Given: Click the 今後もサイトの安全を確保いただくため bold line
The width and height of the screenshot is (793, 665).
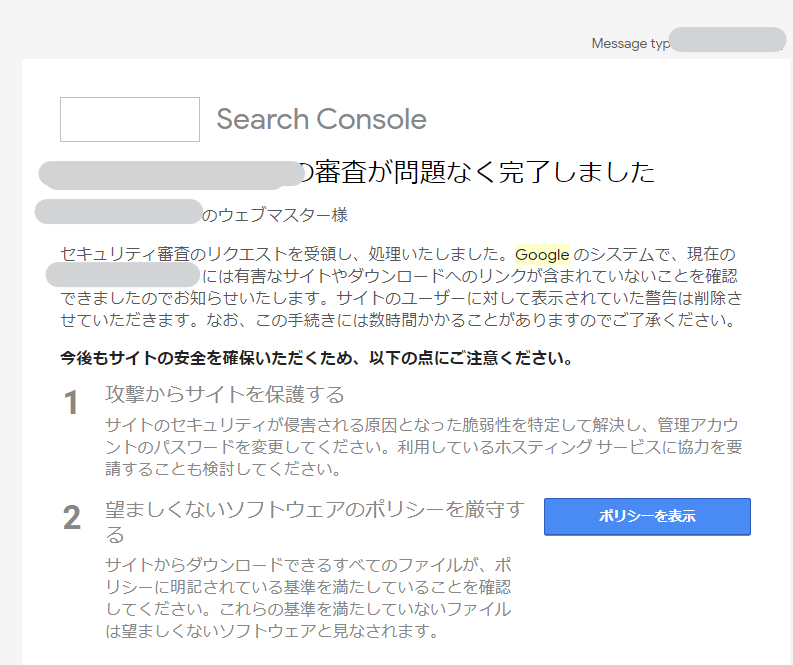Looking at the screenshot, I should (316, 358).
